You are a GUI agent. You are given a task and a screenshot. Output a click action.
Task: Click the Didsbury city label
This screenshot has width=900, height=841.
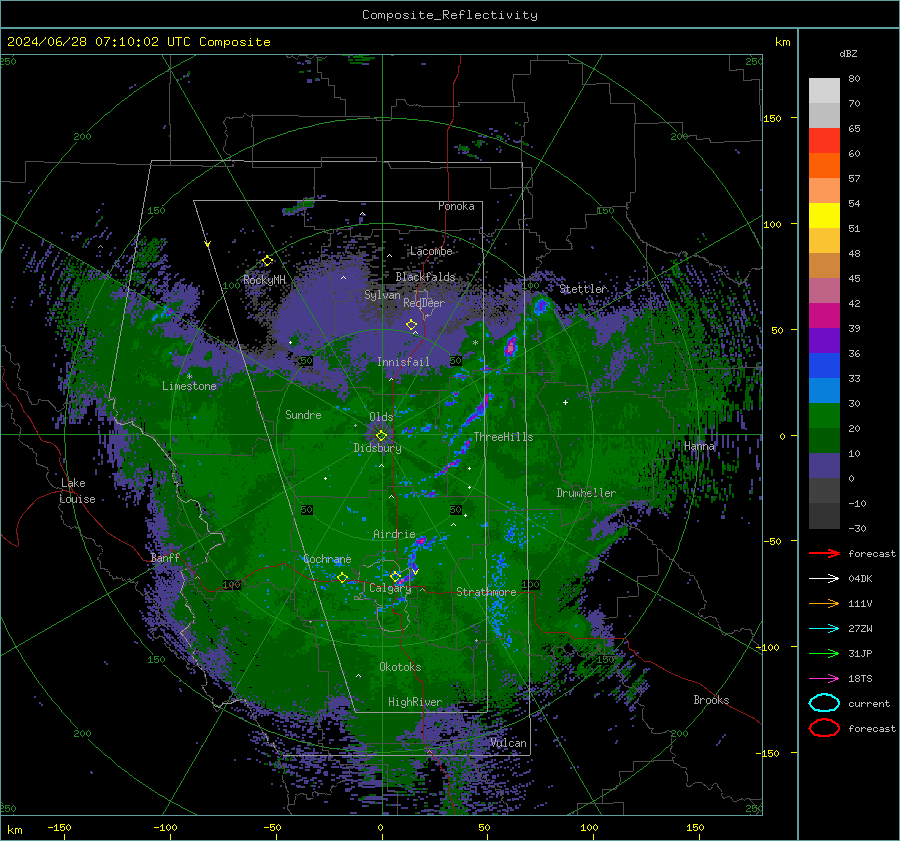tap(377, 448)
